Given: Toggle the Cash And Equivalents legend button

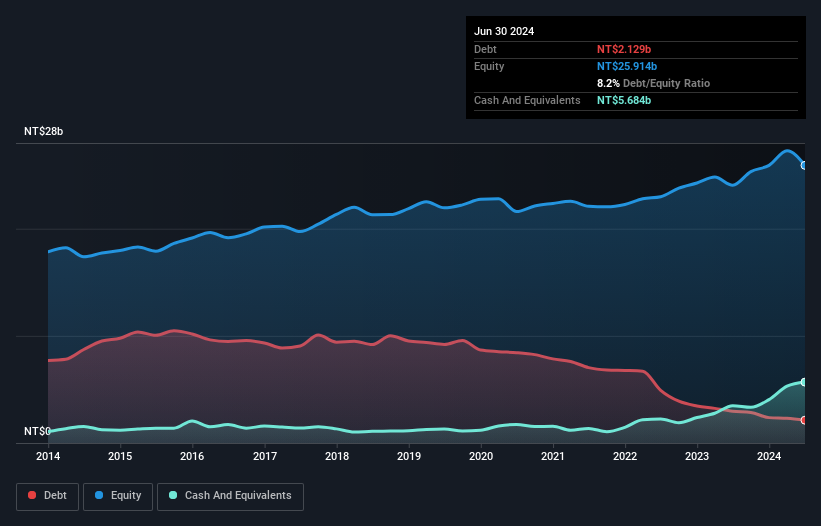Looking at the screenshot, I should pyautogui.click(x=230, y=496).
